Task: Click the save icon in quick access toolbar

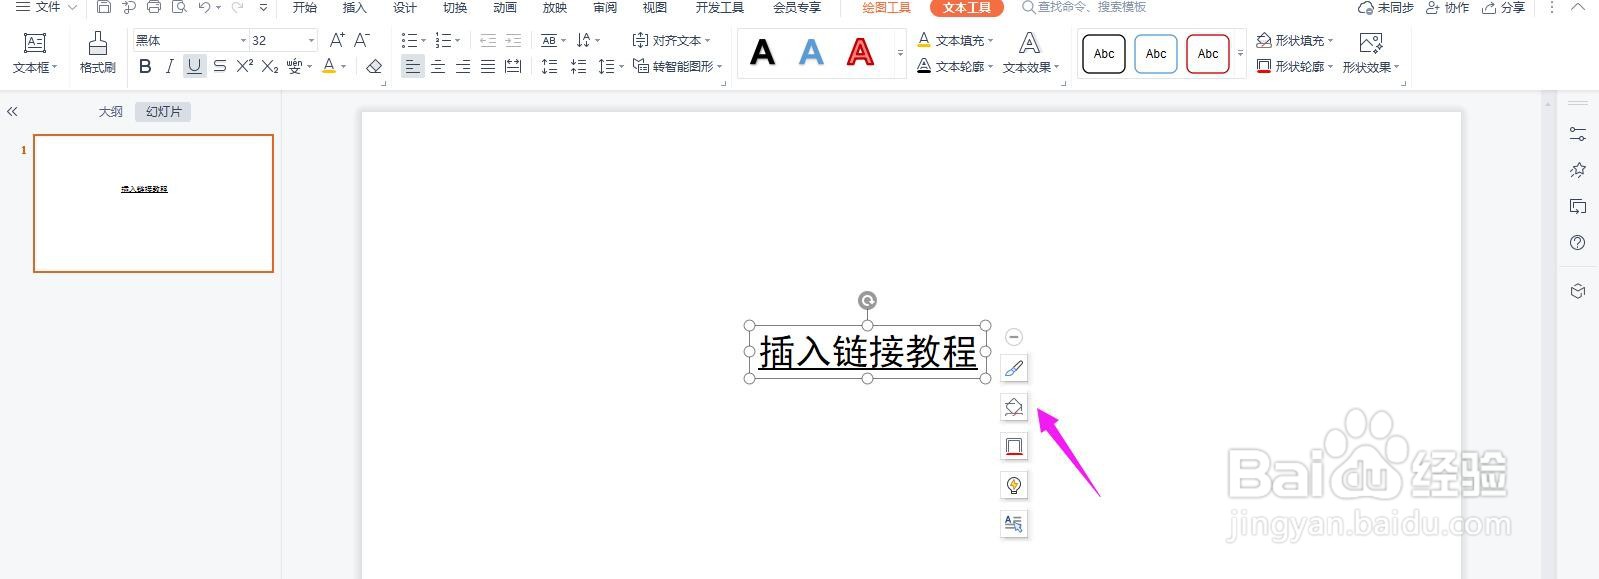Action: [x=104, y=7]
